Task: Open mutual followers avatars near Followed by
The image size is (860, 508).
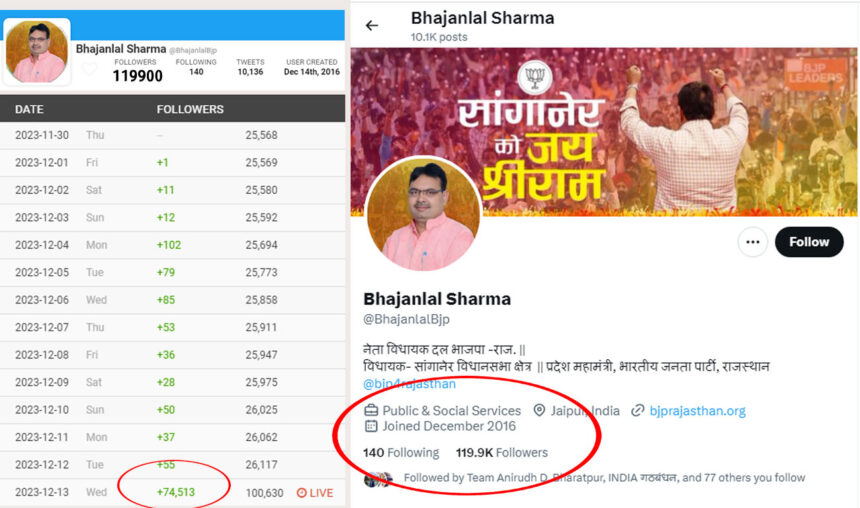Action: pos(378,479)
